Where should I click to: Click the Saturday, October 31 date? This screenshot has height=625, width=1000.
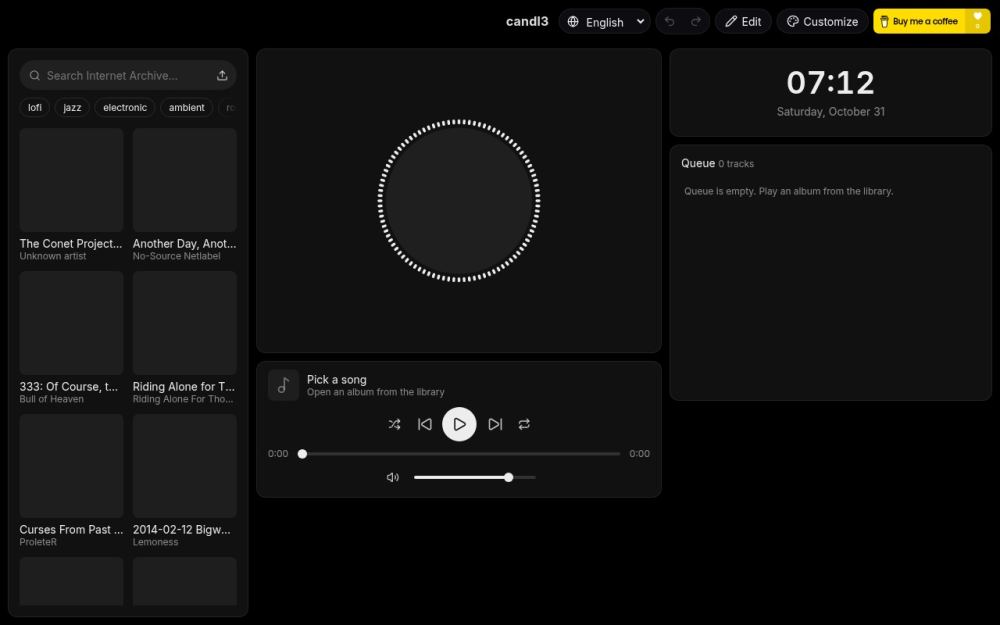click(830, 112)
